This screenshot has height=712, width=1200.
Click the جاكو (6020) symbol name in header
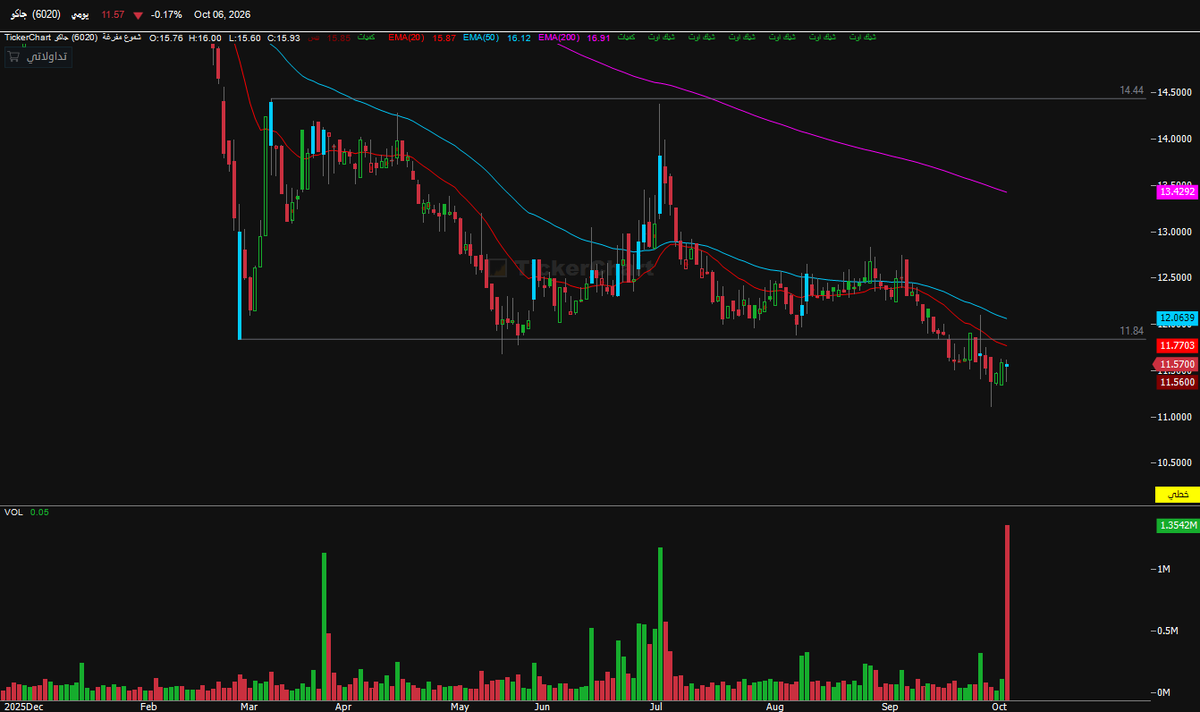pos(33,15)
